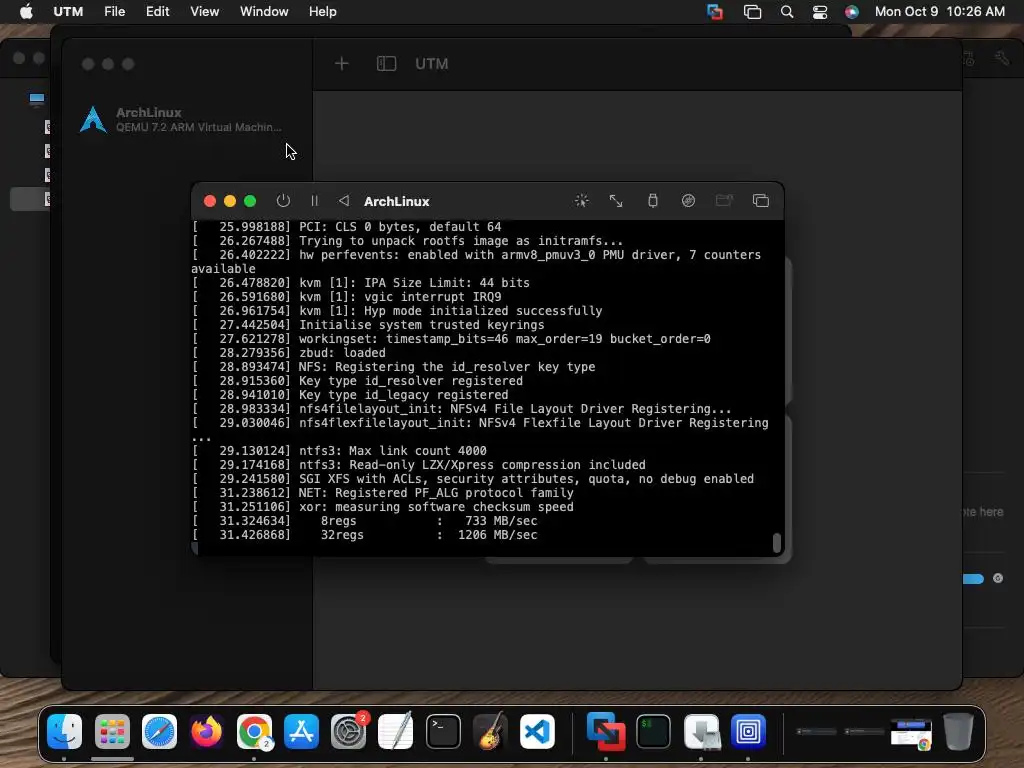The height and width of the screenshot is (768, 1024).
Task: Click the date and time in menu bar
Action: pyautogui.click(x=939, y=12)
